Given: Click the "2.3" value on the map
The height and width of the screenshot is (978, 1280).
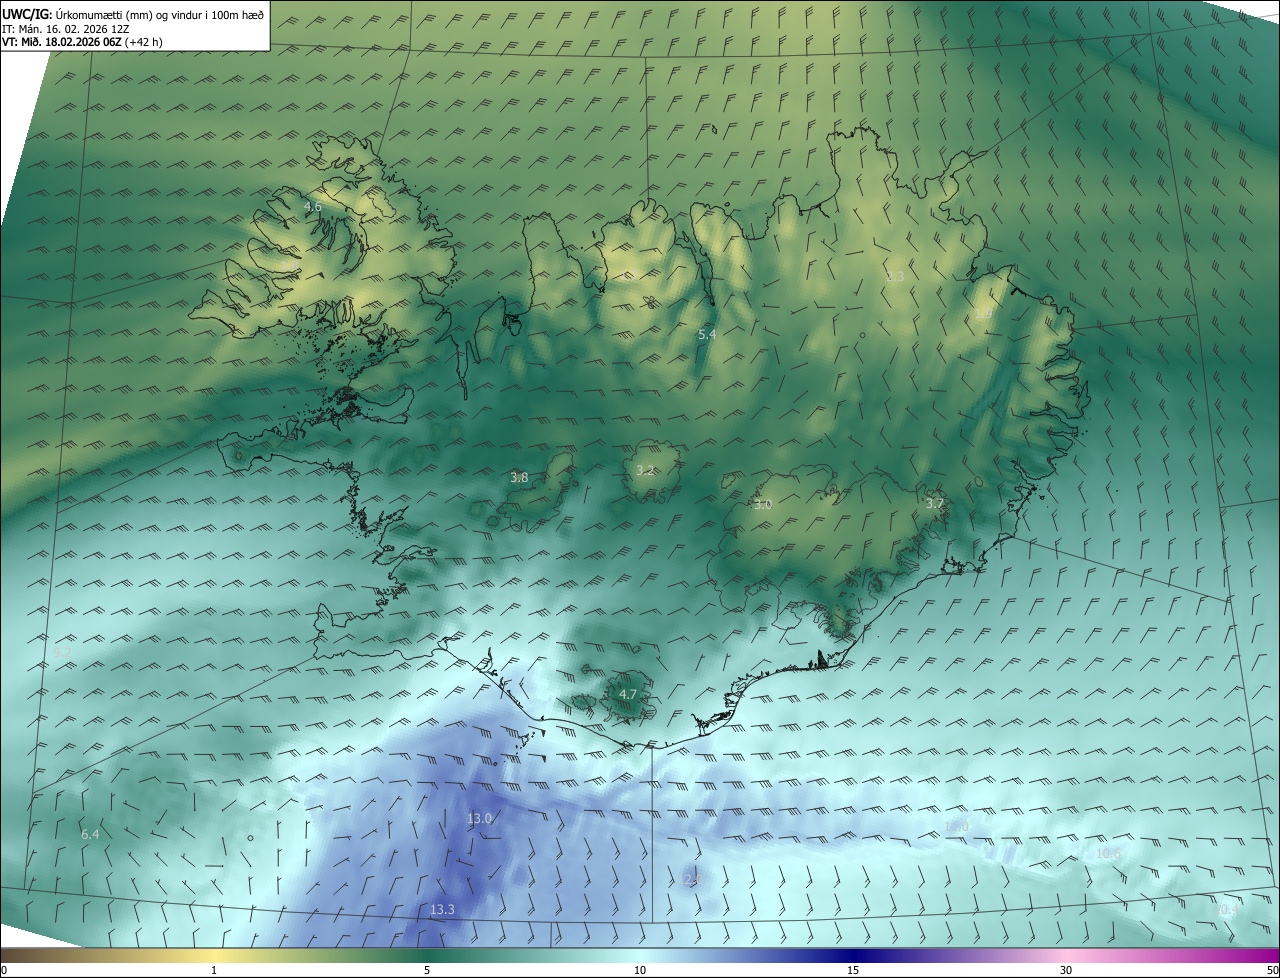Looking at the screenshot, I should click(895, 276).
